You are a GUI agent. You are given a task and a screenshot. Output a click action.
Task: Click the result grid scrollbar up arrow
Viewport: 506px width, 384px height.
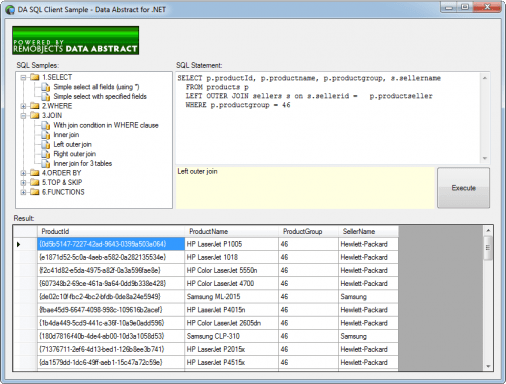point(488,230)
